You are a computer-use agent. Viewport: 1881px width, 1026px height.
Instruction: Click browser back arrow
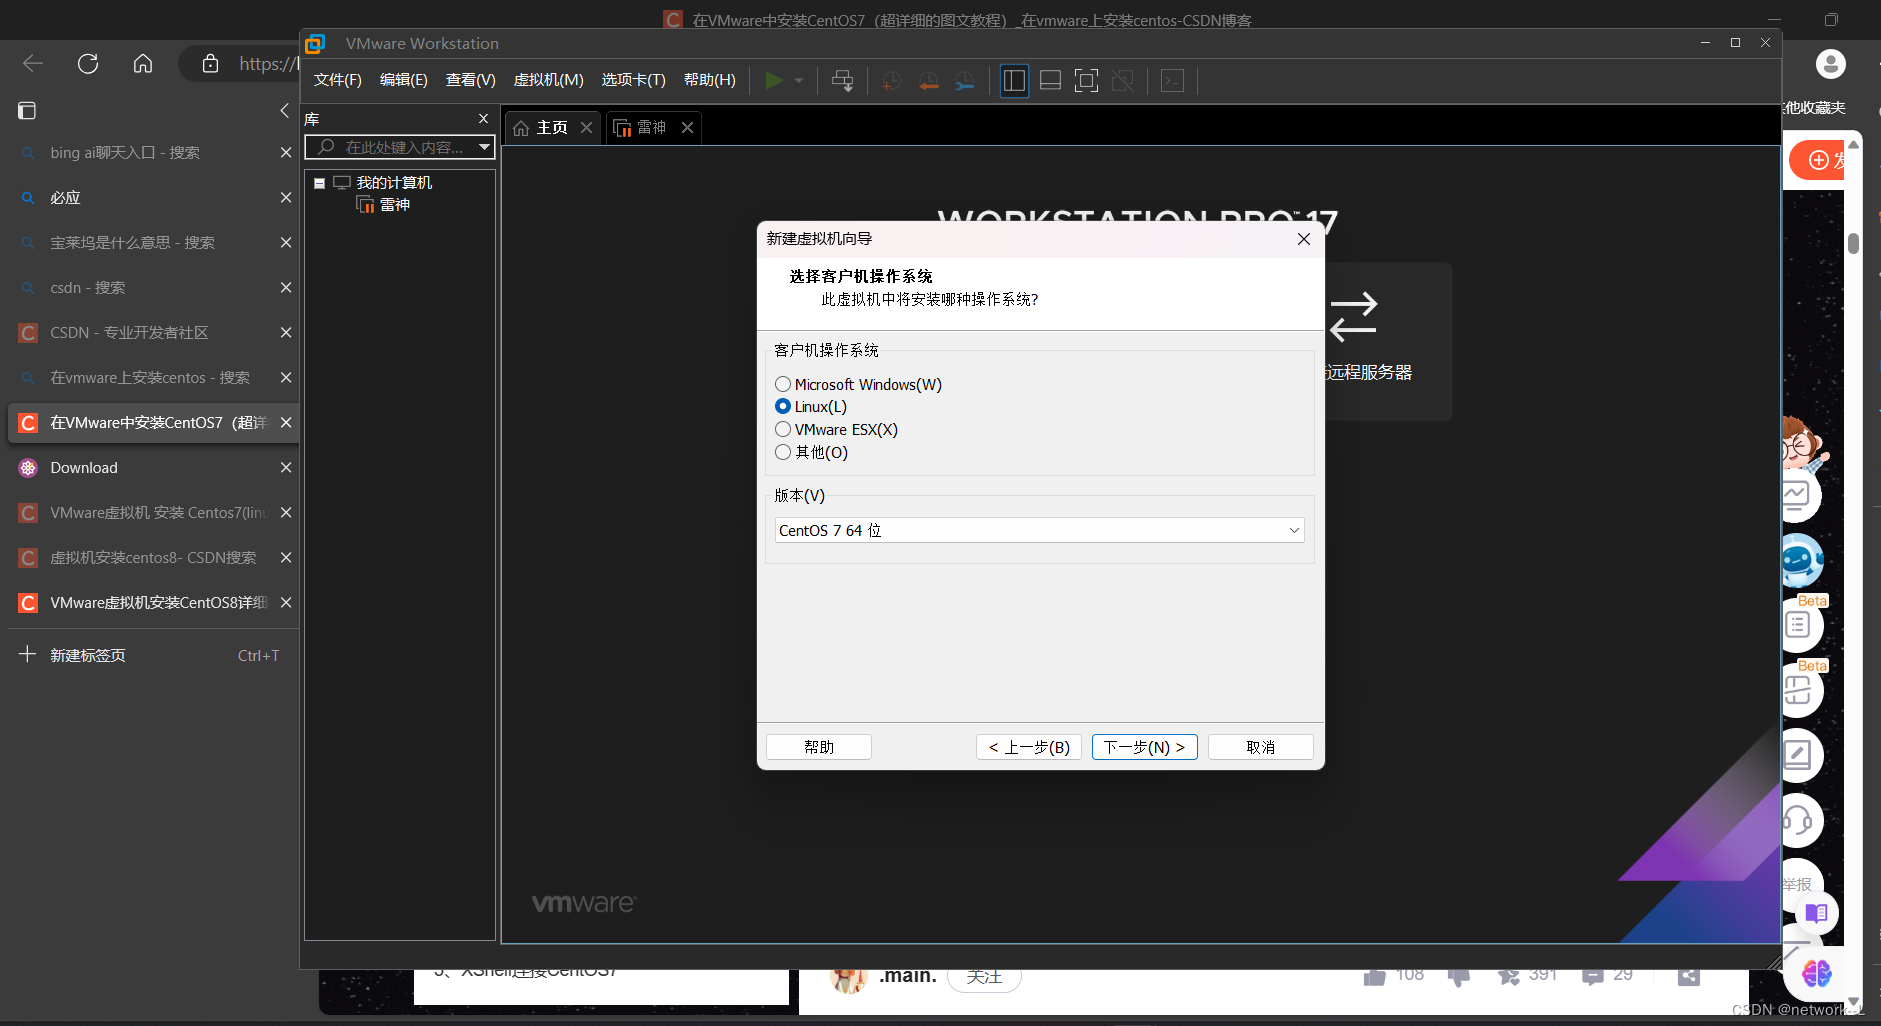pos(33,64)
